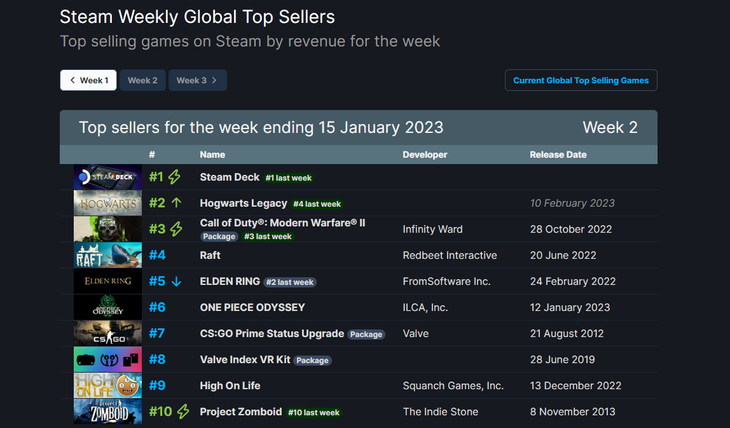Open CS:GO Prime Status Upgrade link
Image resolution: width=730 pixels, height=428 pixels.
coord(272,333)
